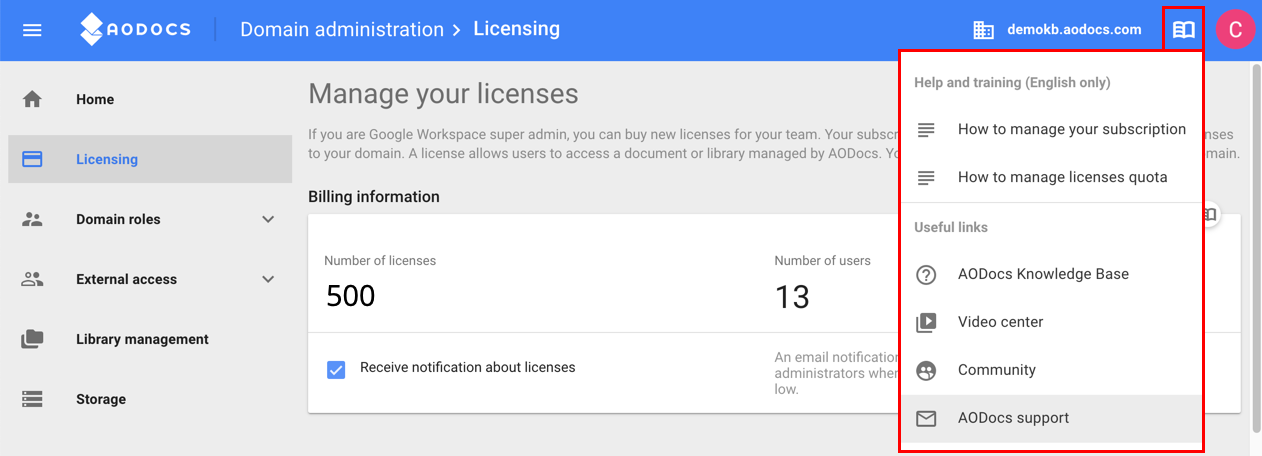
Task: Click the licenses quota article icon
Action: [x=926, y=177]
